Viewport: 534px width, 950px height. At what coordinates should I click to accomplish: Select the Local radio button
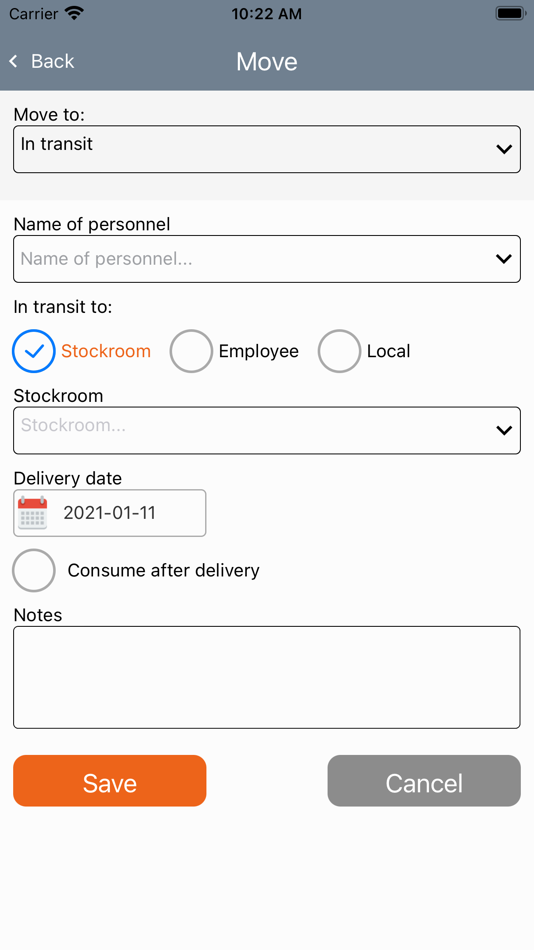coord(339,351)
